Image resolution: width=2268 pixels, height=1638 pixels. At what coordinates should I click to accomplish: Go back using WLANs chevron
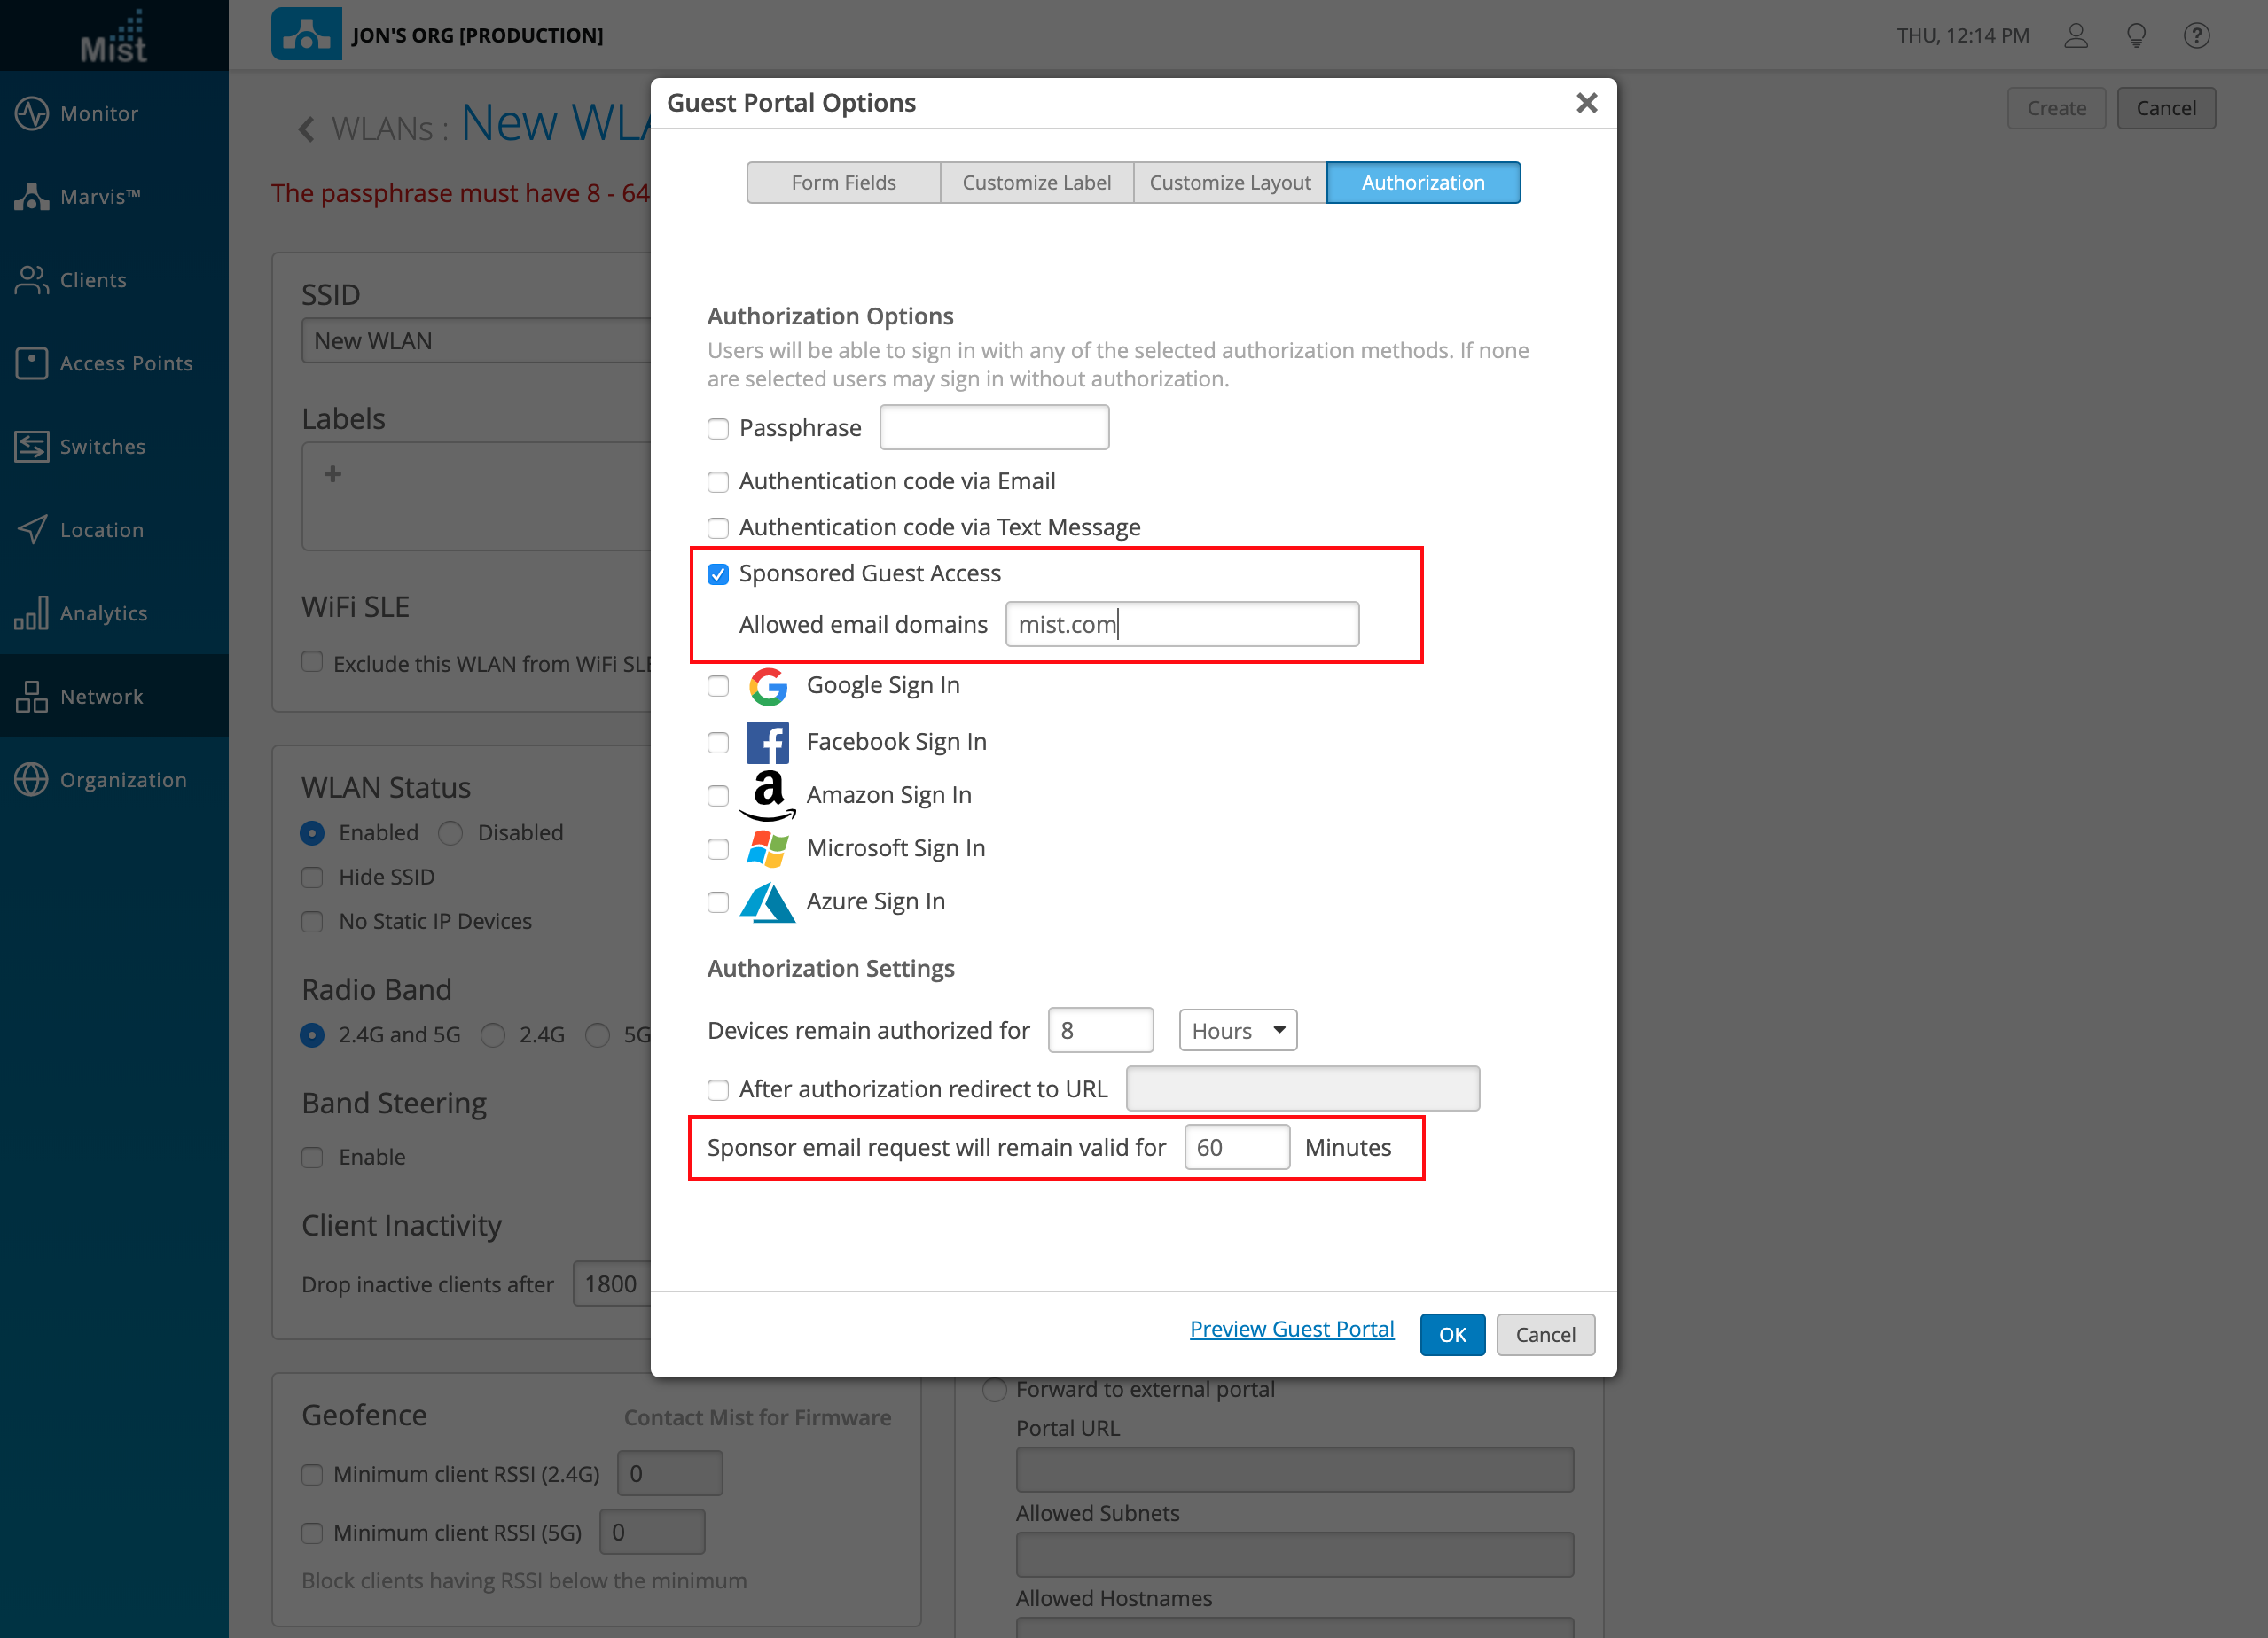pyautogui.click(x=307, y=129)
